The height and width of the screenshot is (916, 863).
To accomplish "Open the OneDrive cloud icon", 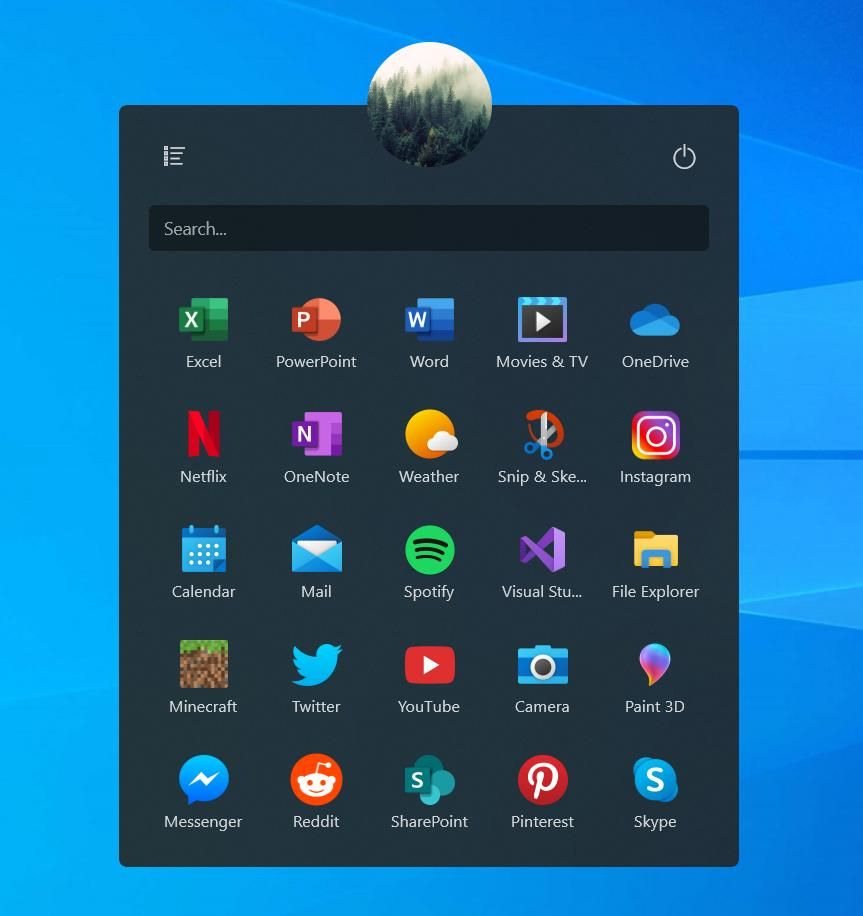I will (655, 320).
